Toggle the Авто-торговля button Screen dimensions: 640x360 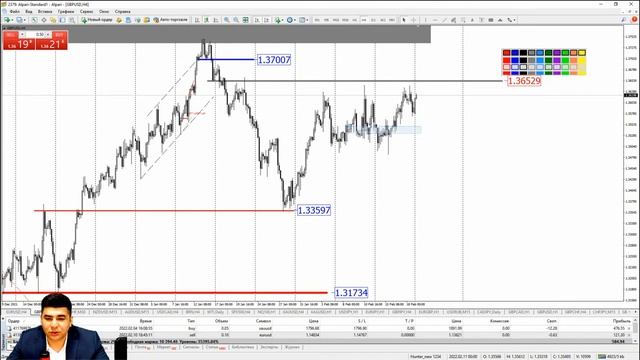[171, 20]
